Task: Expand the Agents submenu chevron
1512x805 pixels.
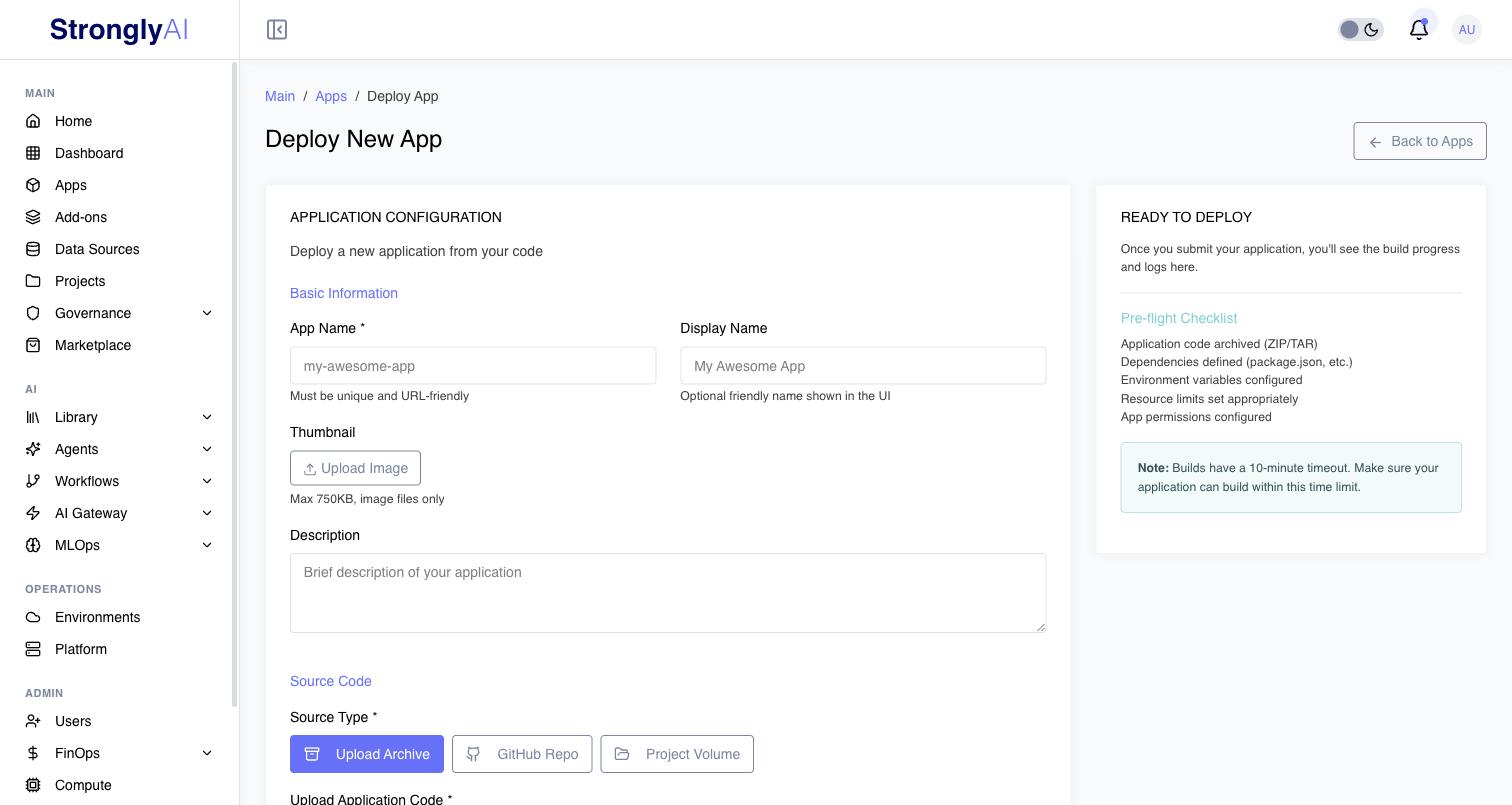Action: pyautogui.click(x=207, y=449)
